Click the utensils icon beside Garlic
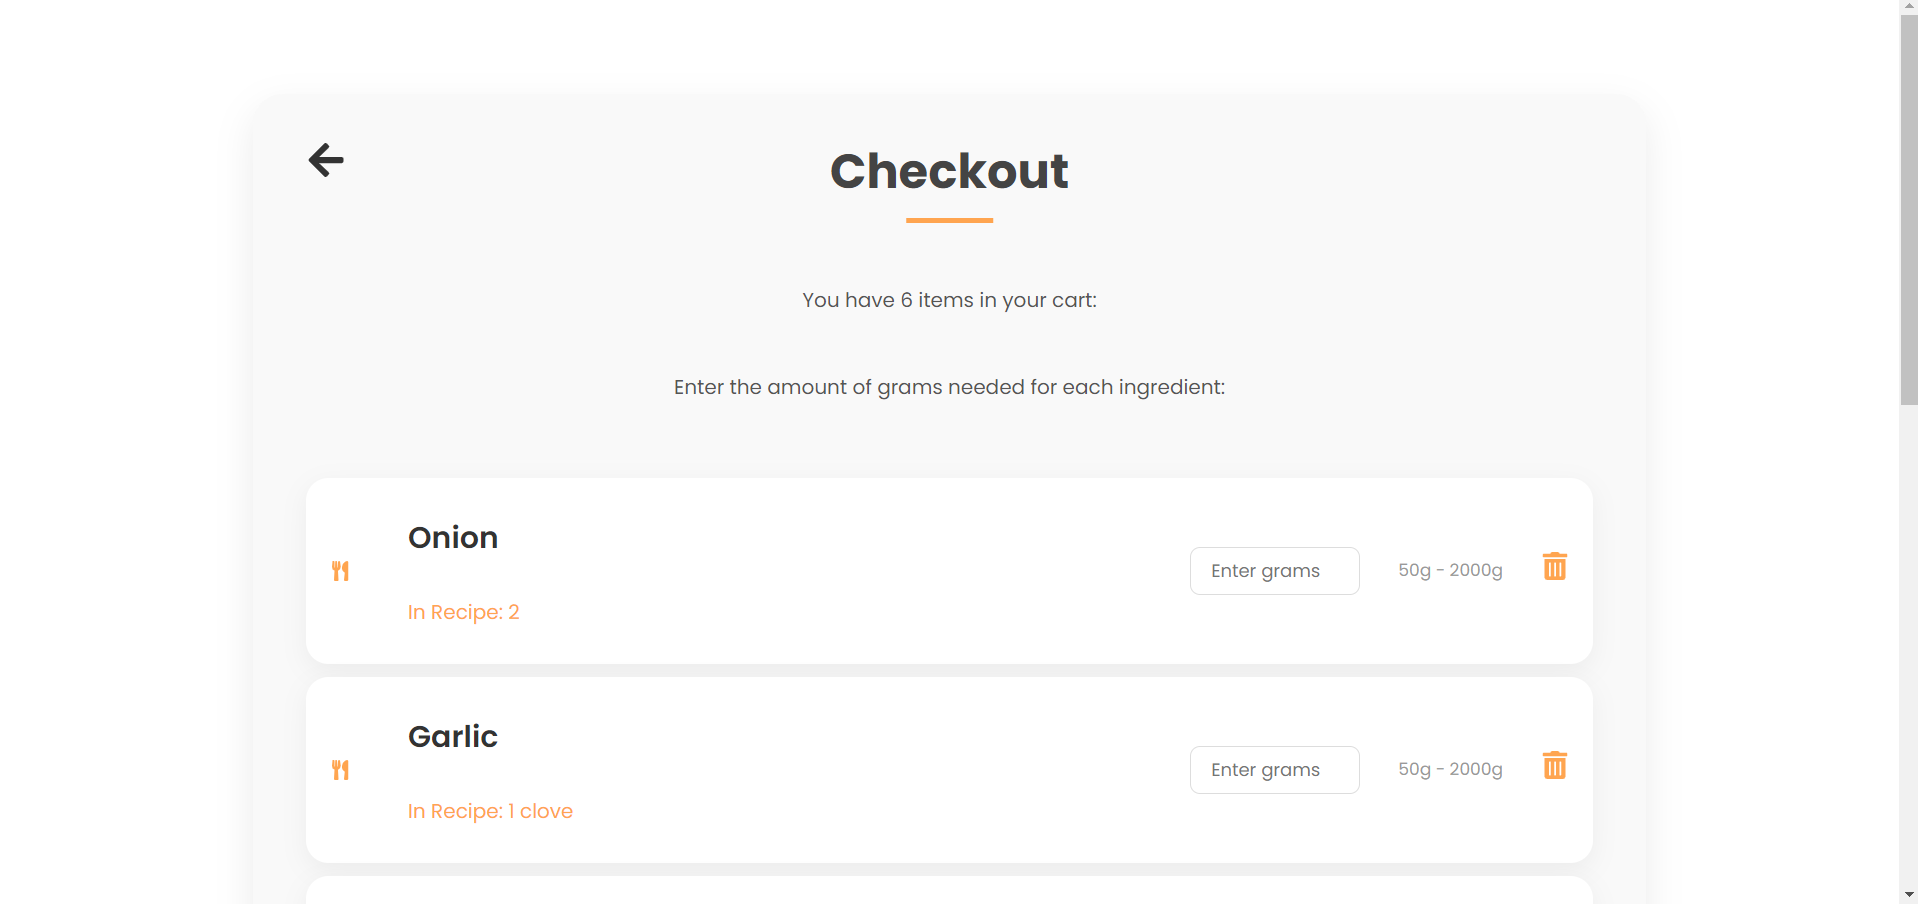The height and width of the screenshot is (904, 1918). coord(341,770)
